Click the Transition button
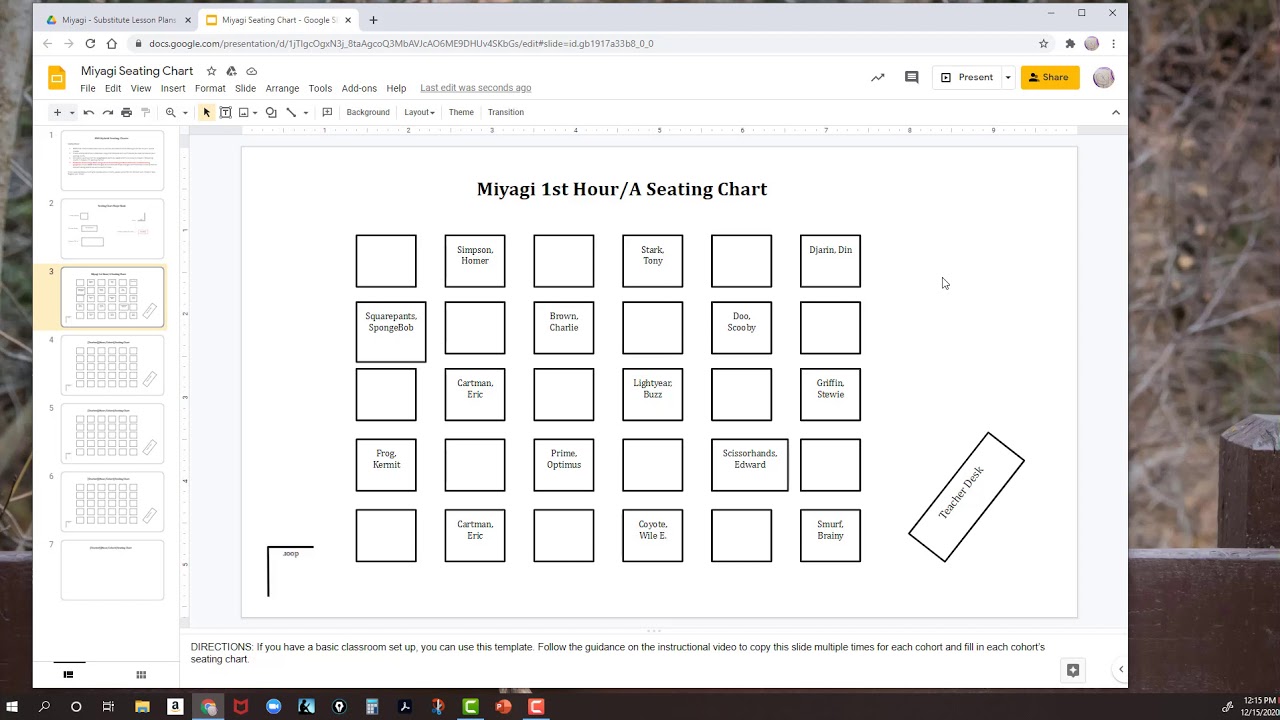Viewport: 1280px width, 720px height. point(506,112)
